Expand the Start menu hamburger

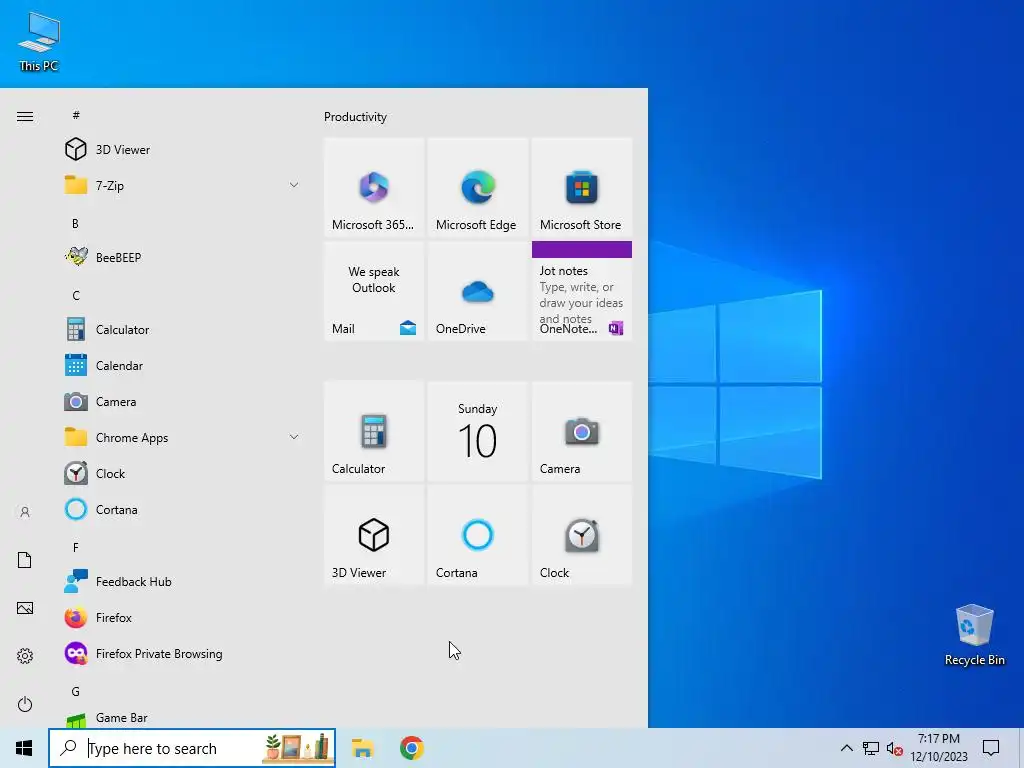(25, 116)
